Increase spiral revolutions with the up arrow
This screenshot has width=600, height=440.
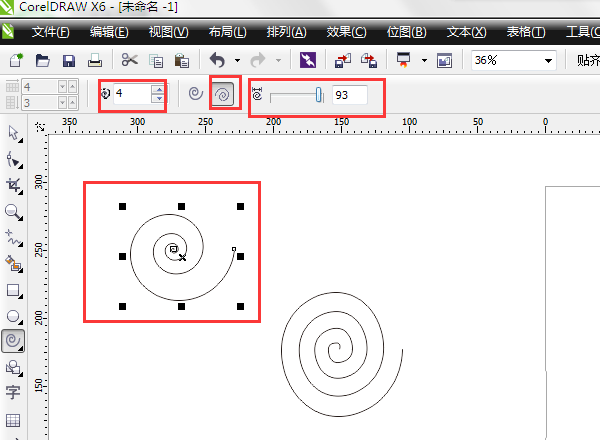pos(158,90)
